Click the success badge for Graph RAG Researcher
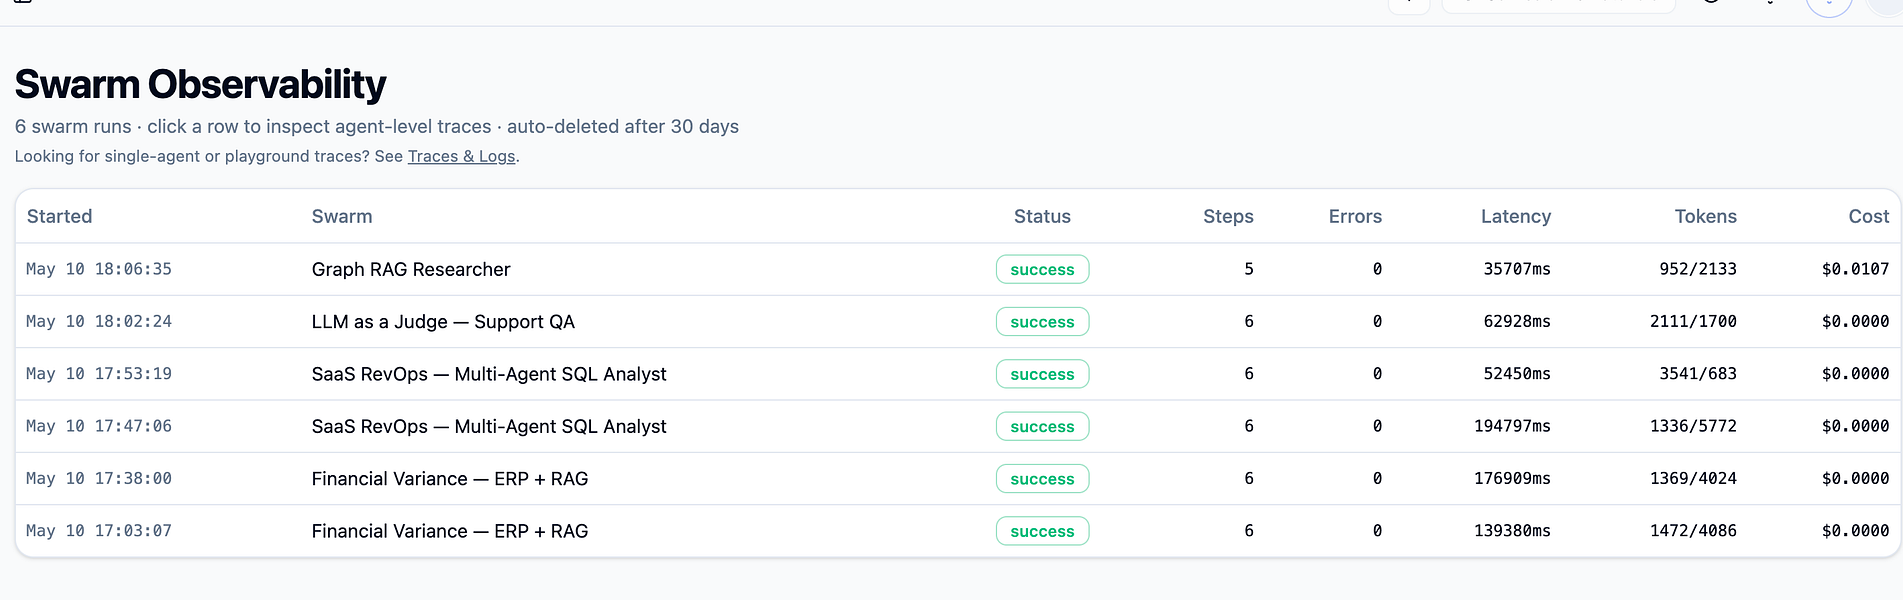Image resolution: width=1903 pixels, height=600 pixels. 1042,269
